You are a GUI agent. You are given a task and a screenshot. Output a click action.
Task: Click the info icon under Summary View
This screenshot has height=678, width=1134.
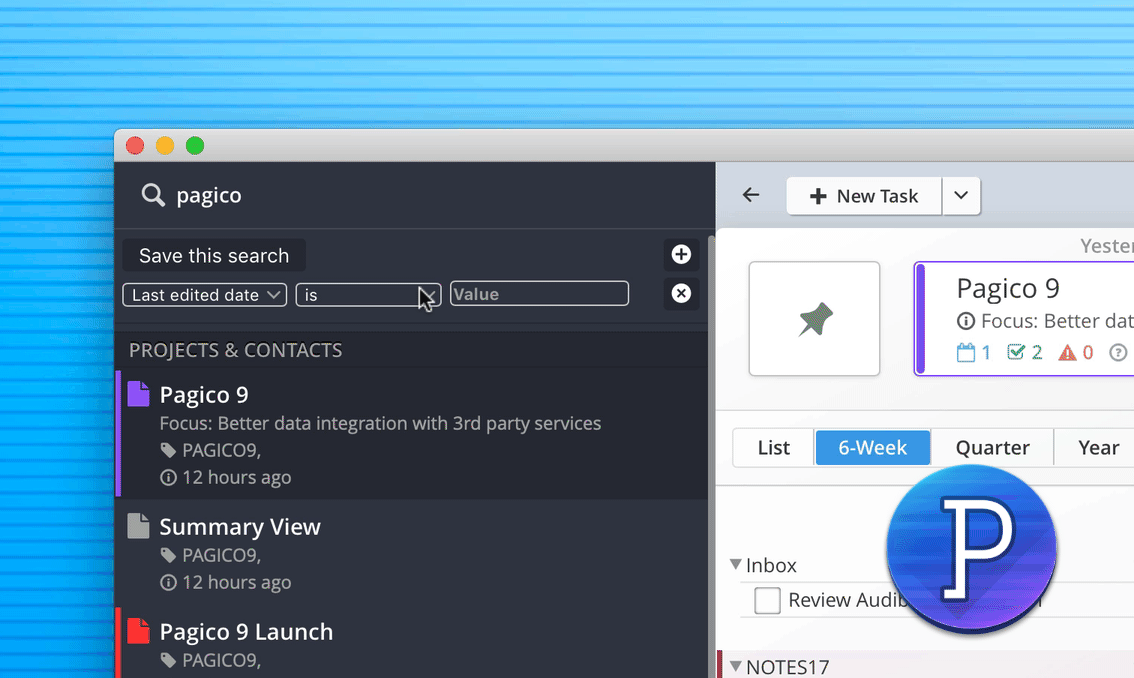point(168,582)
